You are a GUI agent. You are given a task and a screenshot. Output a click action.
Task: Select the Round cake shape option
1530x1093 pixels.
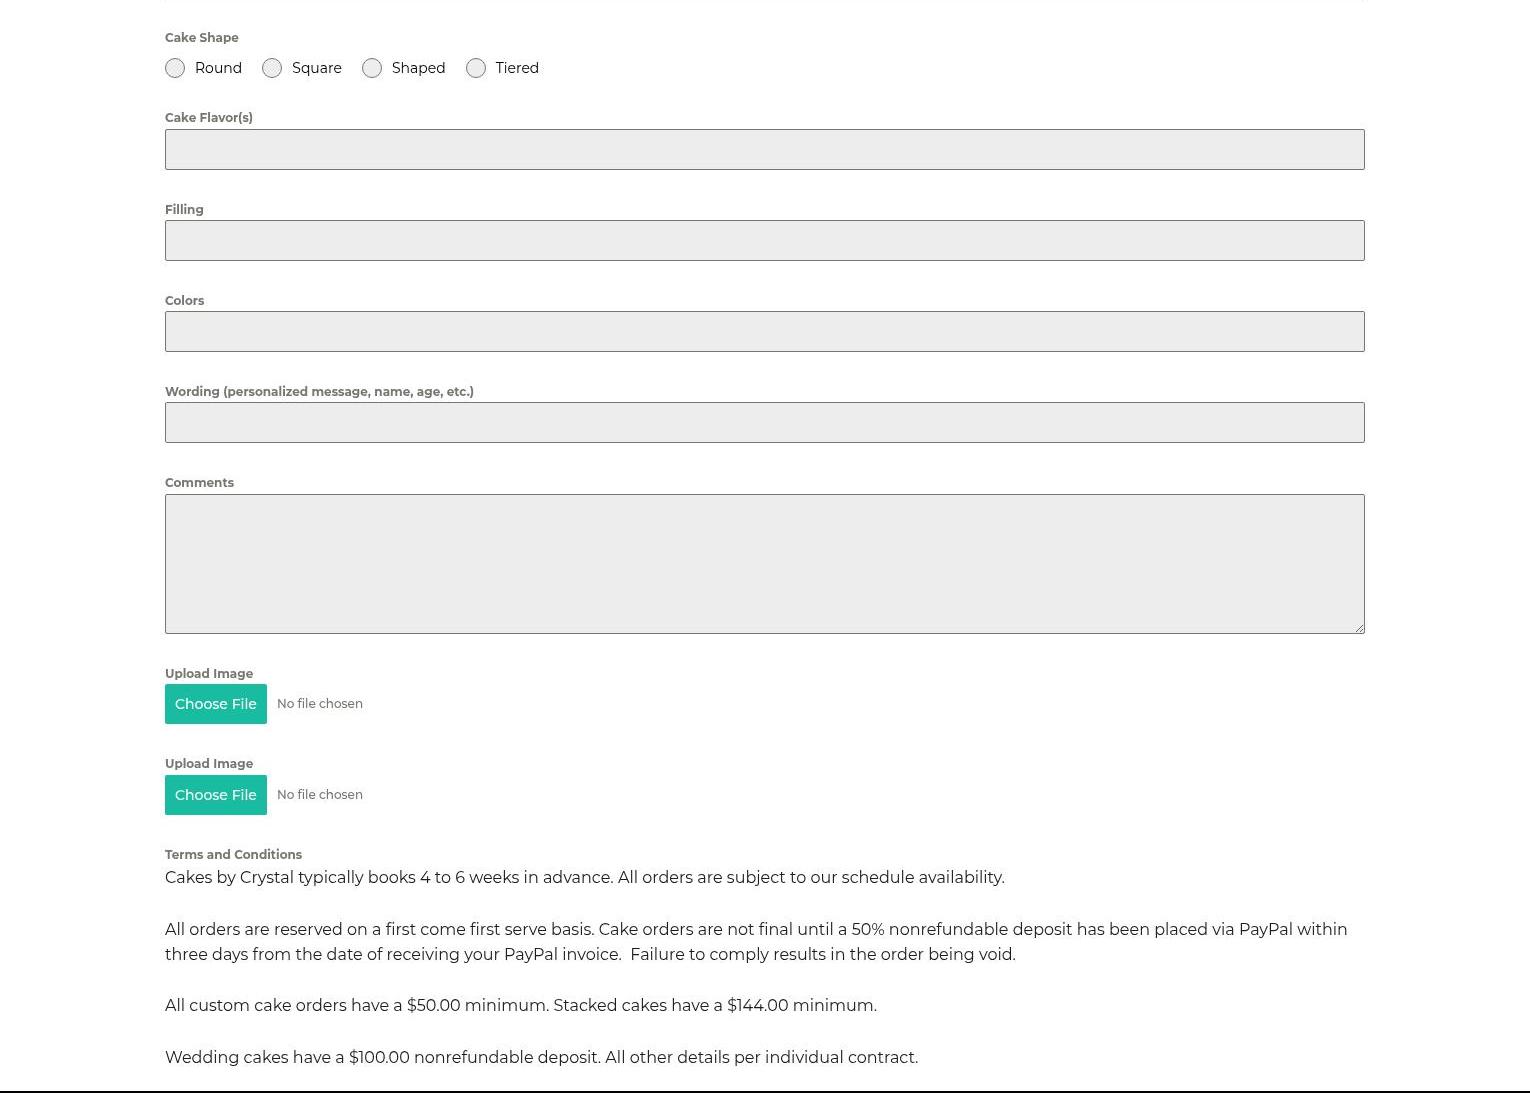175,68
